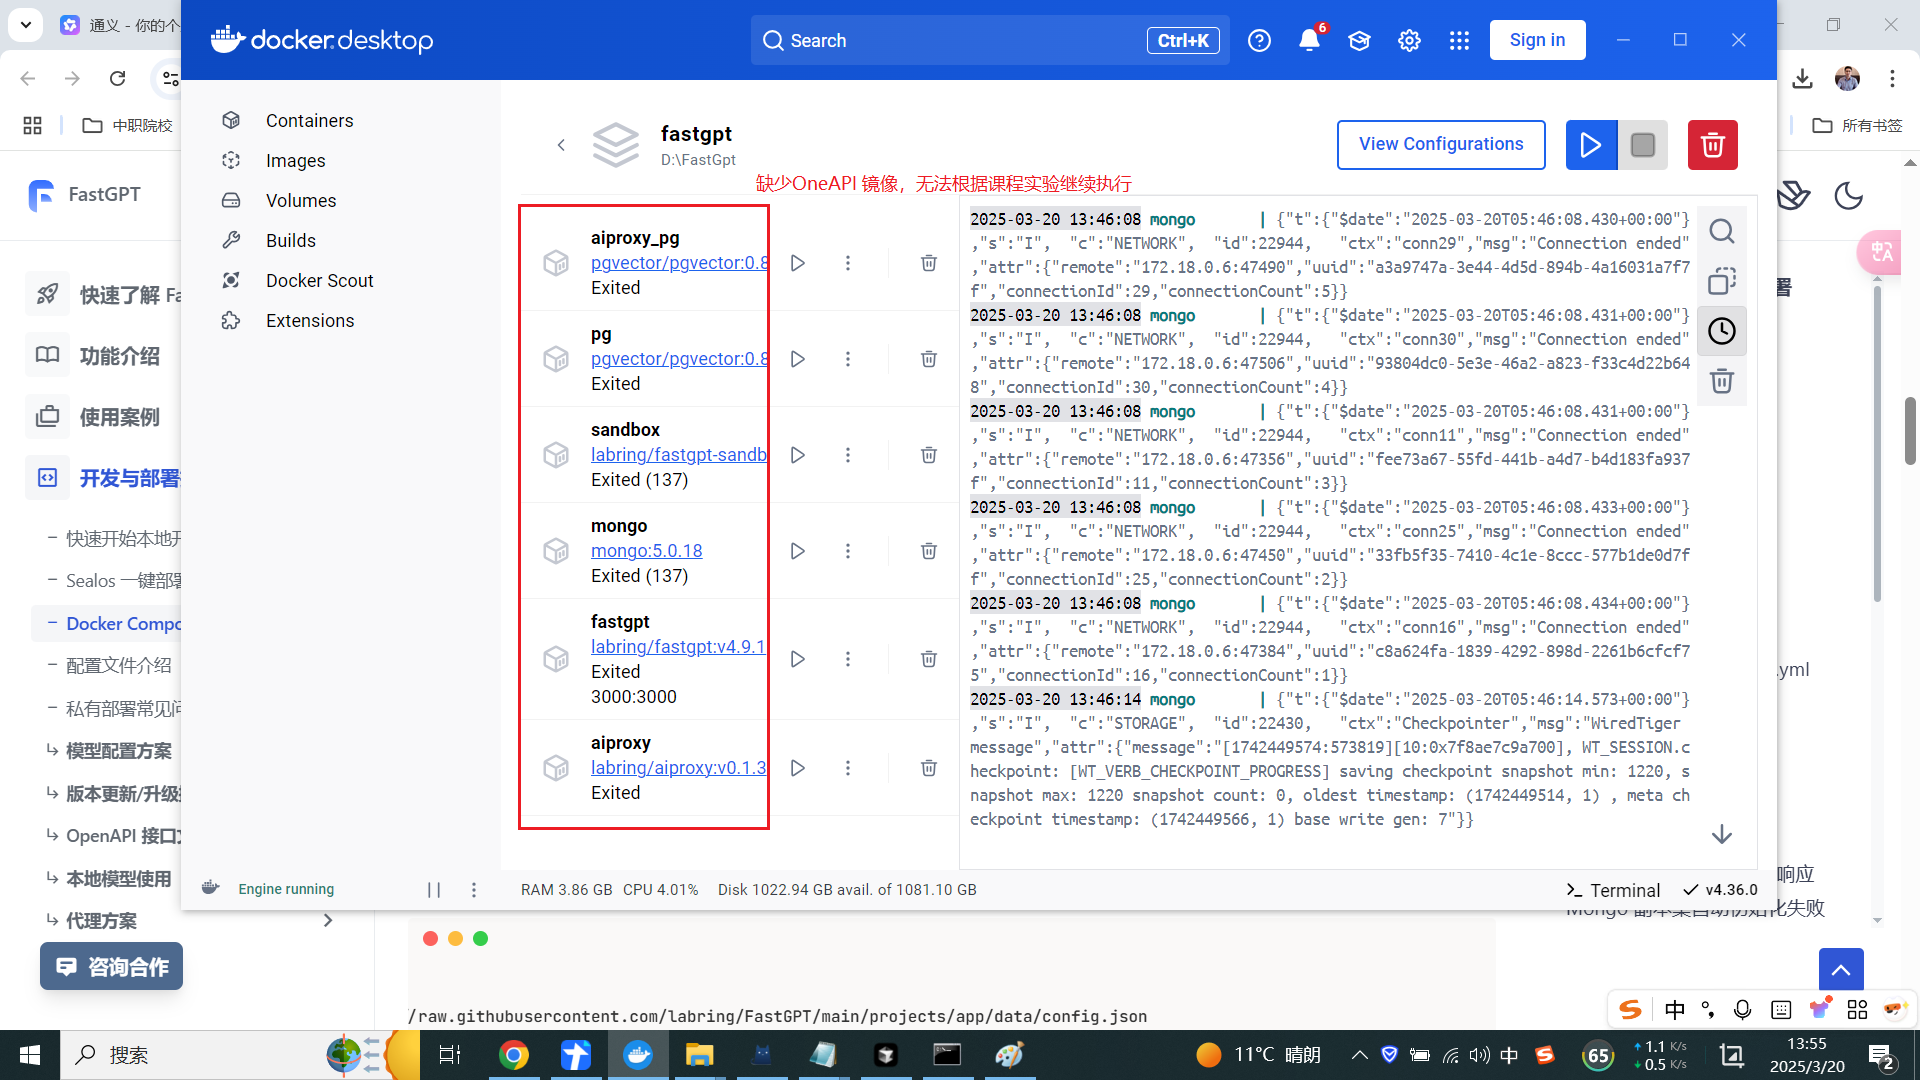Click the copy logs icon
Viewport: 1920px width, 1080px height.
pos(1721,281)
